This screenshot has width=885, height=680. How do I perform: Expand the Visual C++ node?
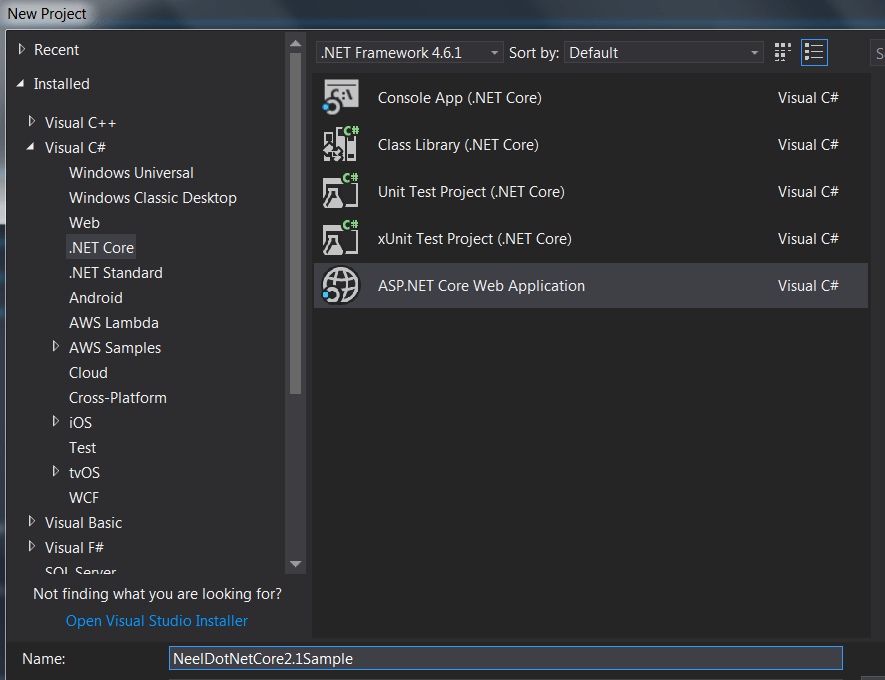[x=33, y=123]
